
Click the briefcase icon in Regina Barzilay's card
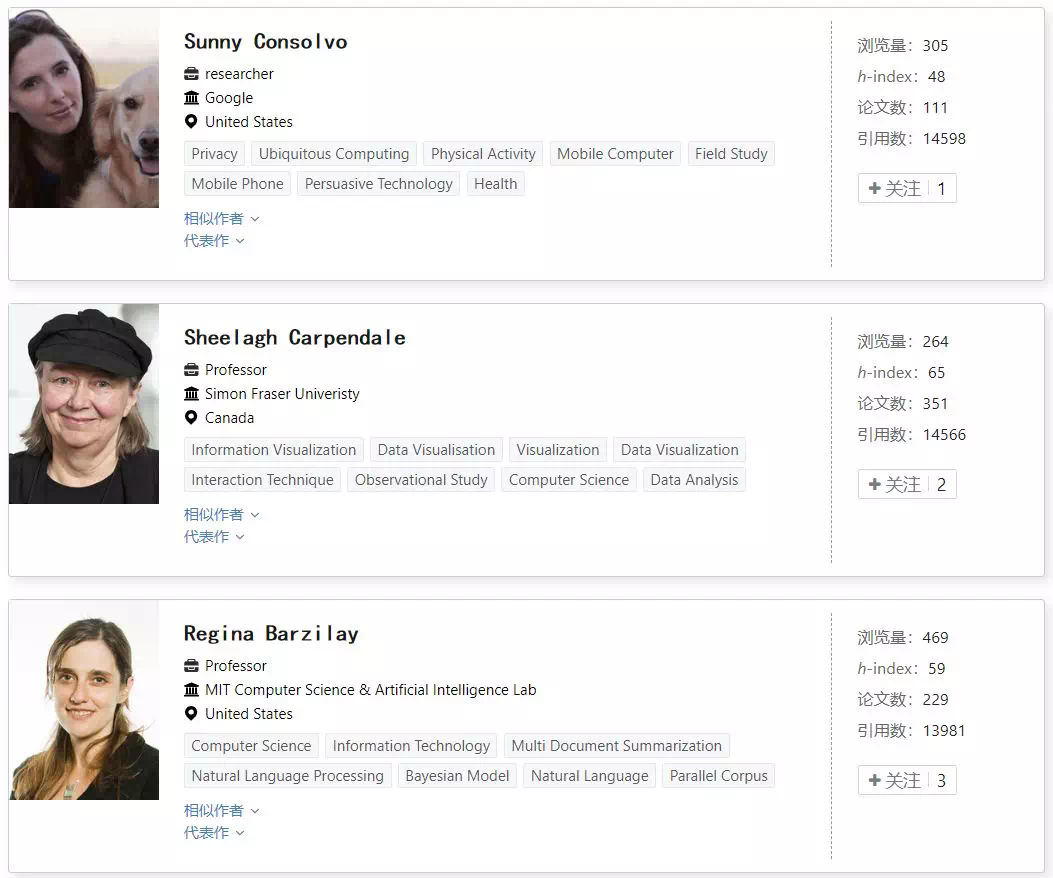191,666
